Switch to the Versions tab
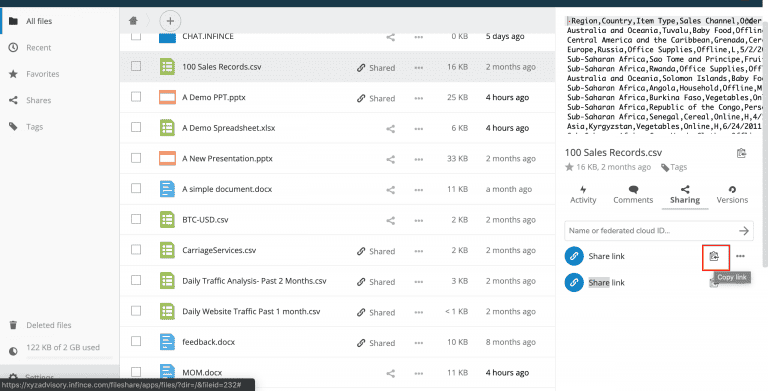Image resolution: width=768 pixels, height=391 pixels. click(732, 195)
